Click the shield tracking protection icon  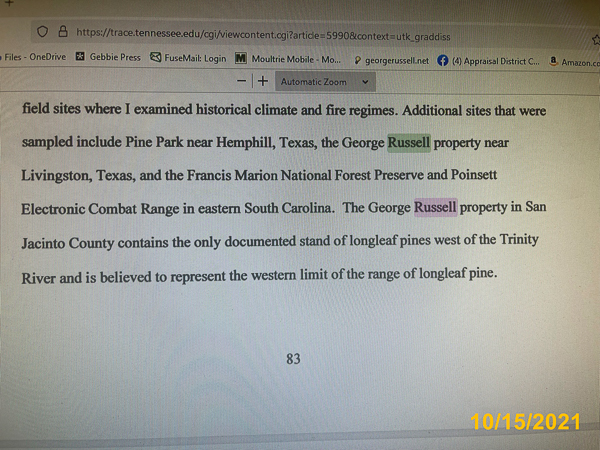[x=41, y=33]
